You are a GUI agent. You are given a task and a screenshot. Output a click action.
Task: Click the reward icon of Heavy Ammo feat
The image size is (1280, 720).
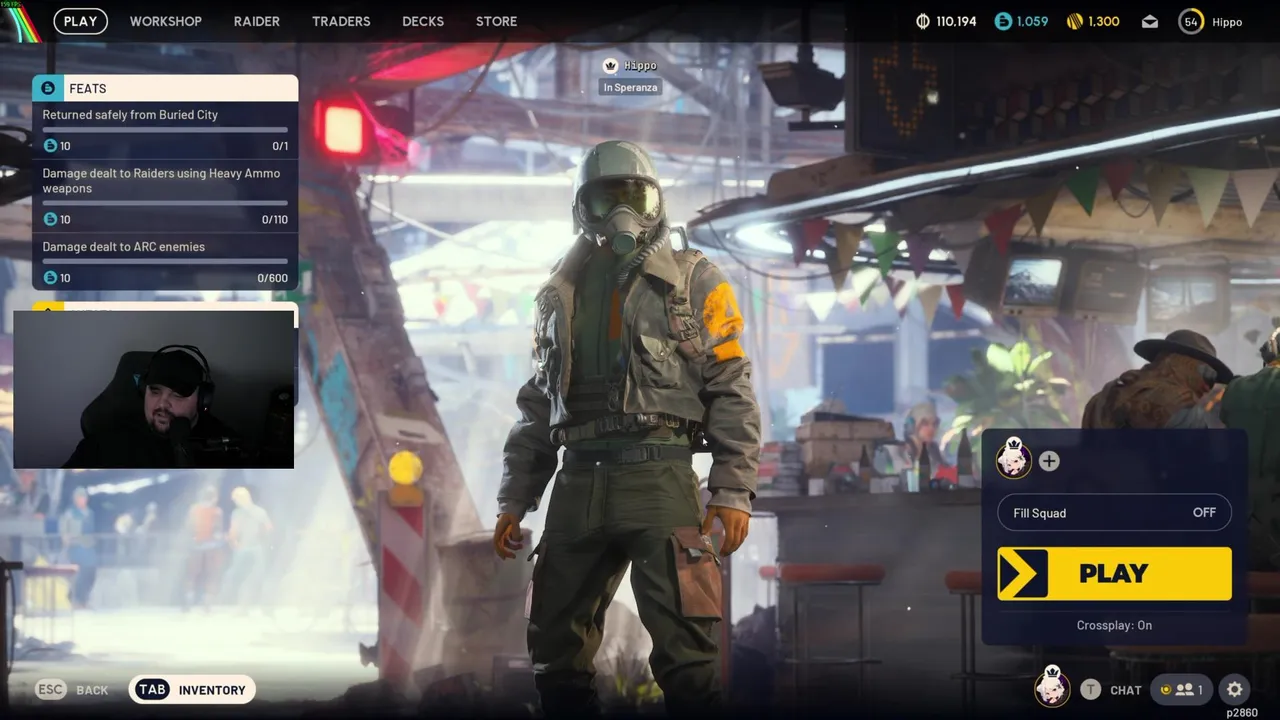(x=50, y=219)
